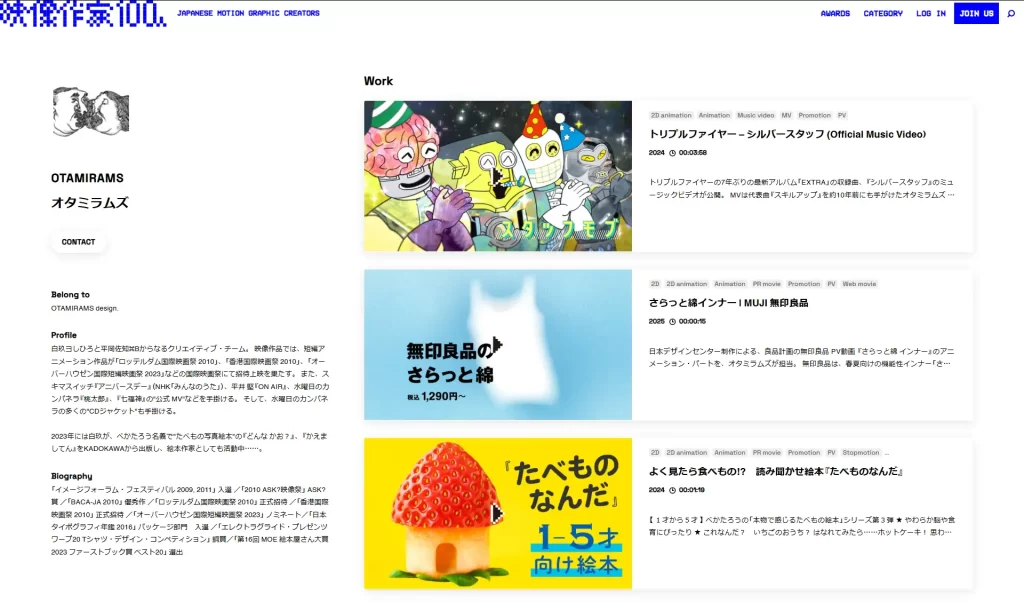Viewport: 1024px width, 602px height.
Task: Open the トリプルファイヤー music video thumbnail
Action: [498, 176]
